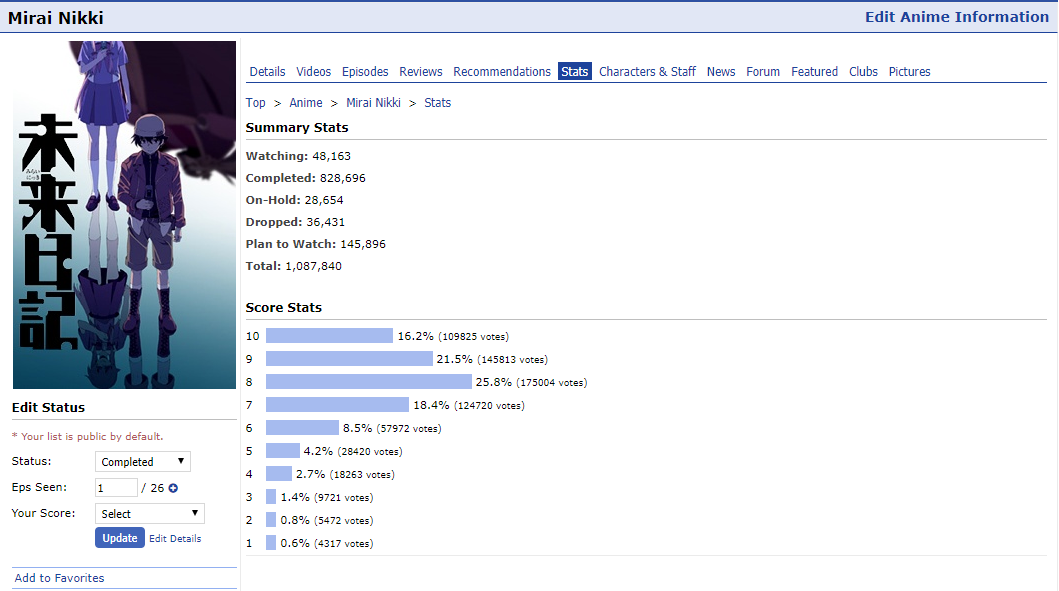1059x591 pixels.
Task: Click the 'Score Stats' heading
Action: [x=284, y=307]
